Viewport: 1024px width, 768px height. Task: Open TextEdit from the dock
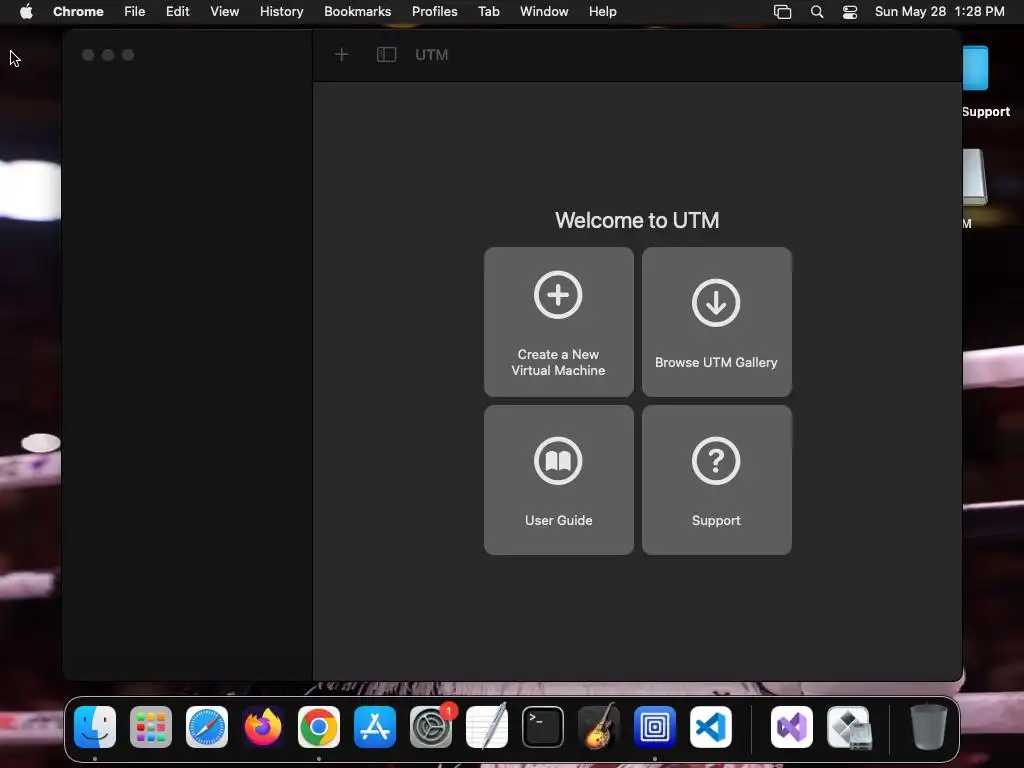[x=487, y=727]
